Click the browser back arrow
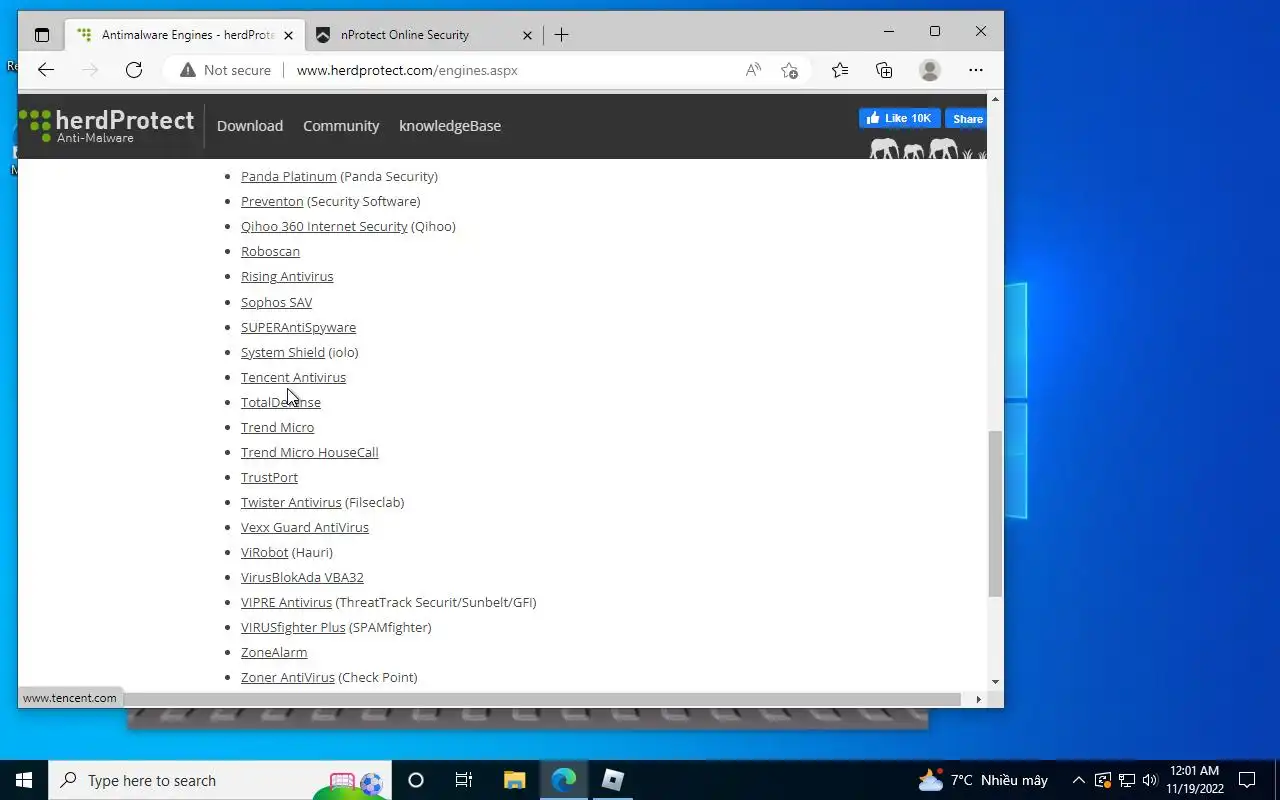 pos(46,70)
